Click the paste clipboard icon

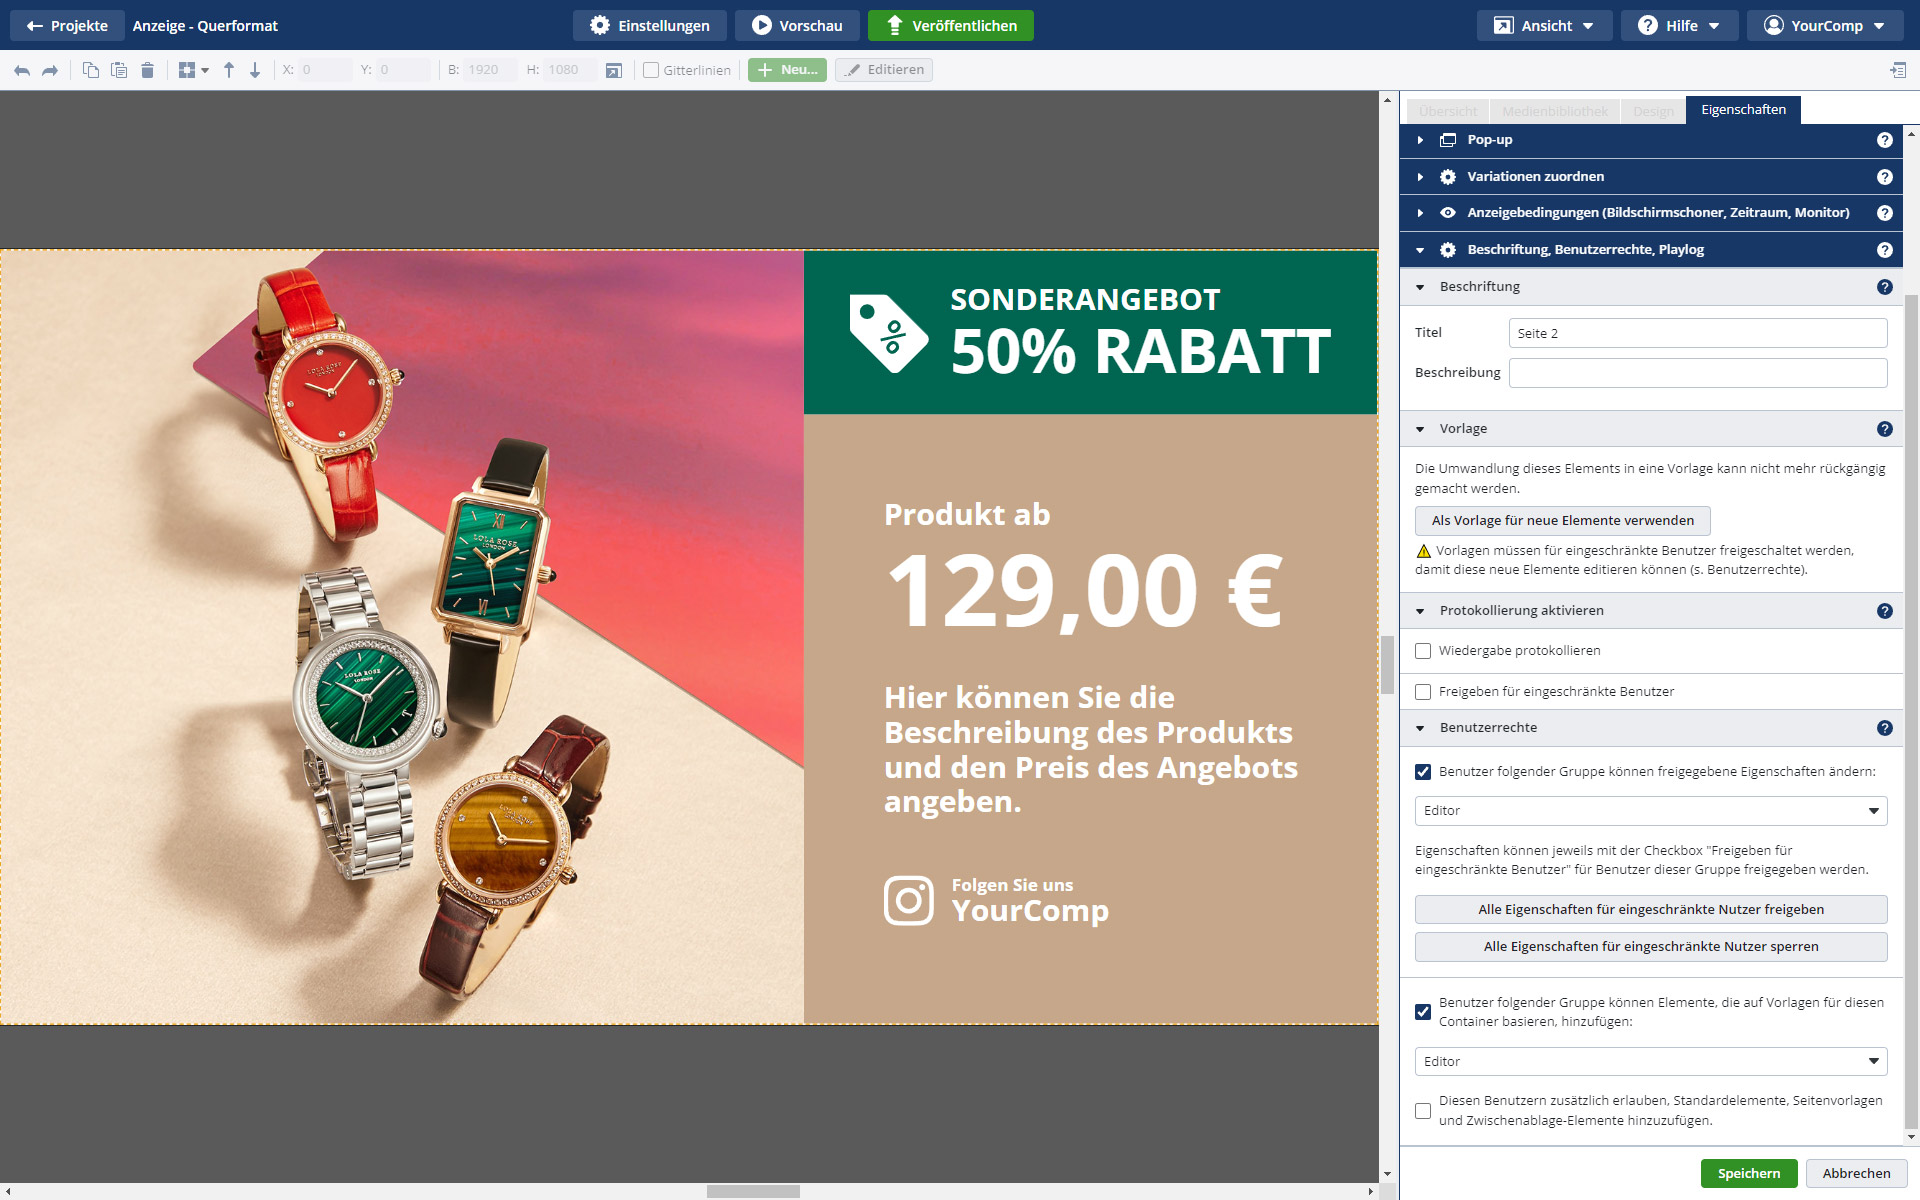pos(119,70)
